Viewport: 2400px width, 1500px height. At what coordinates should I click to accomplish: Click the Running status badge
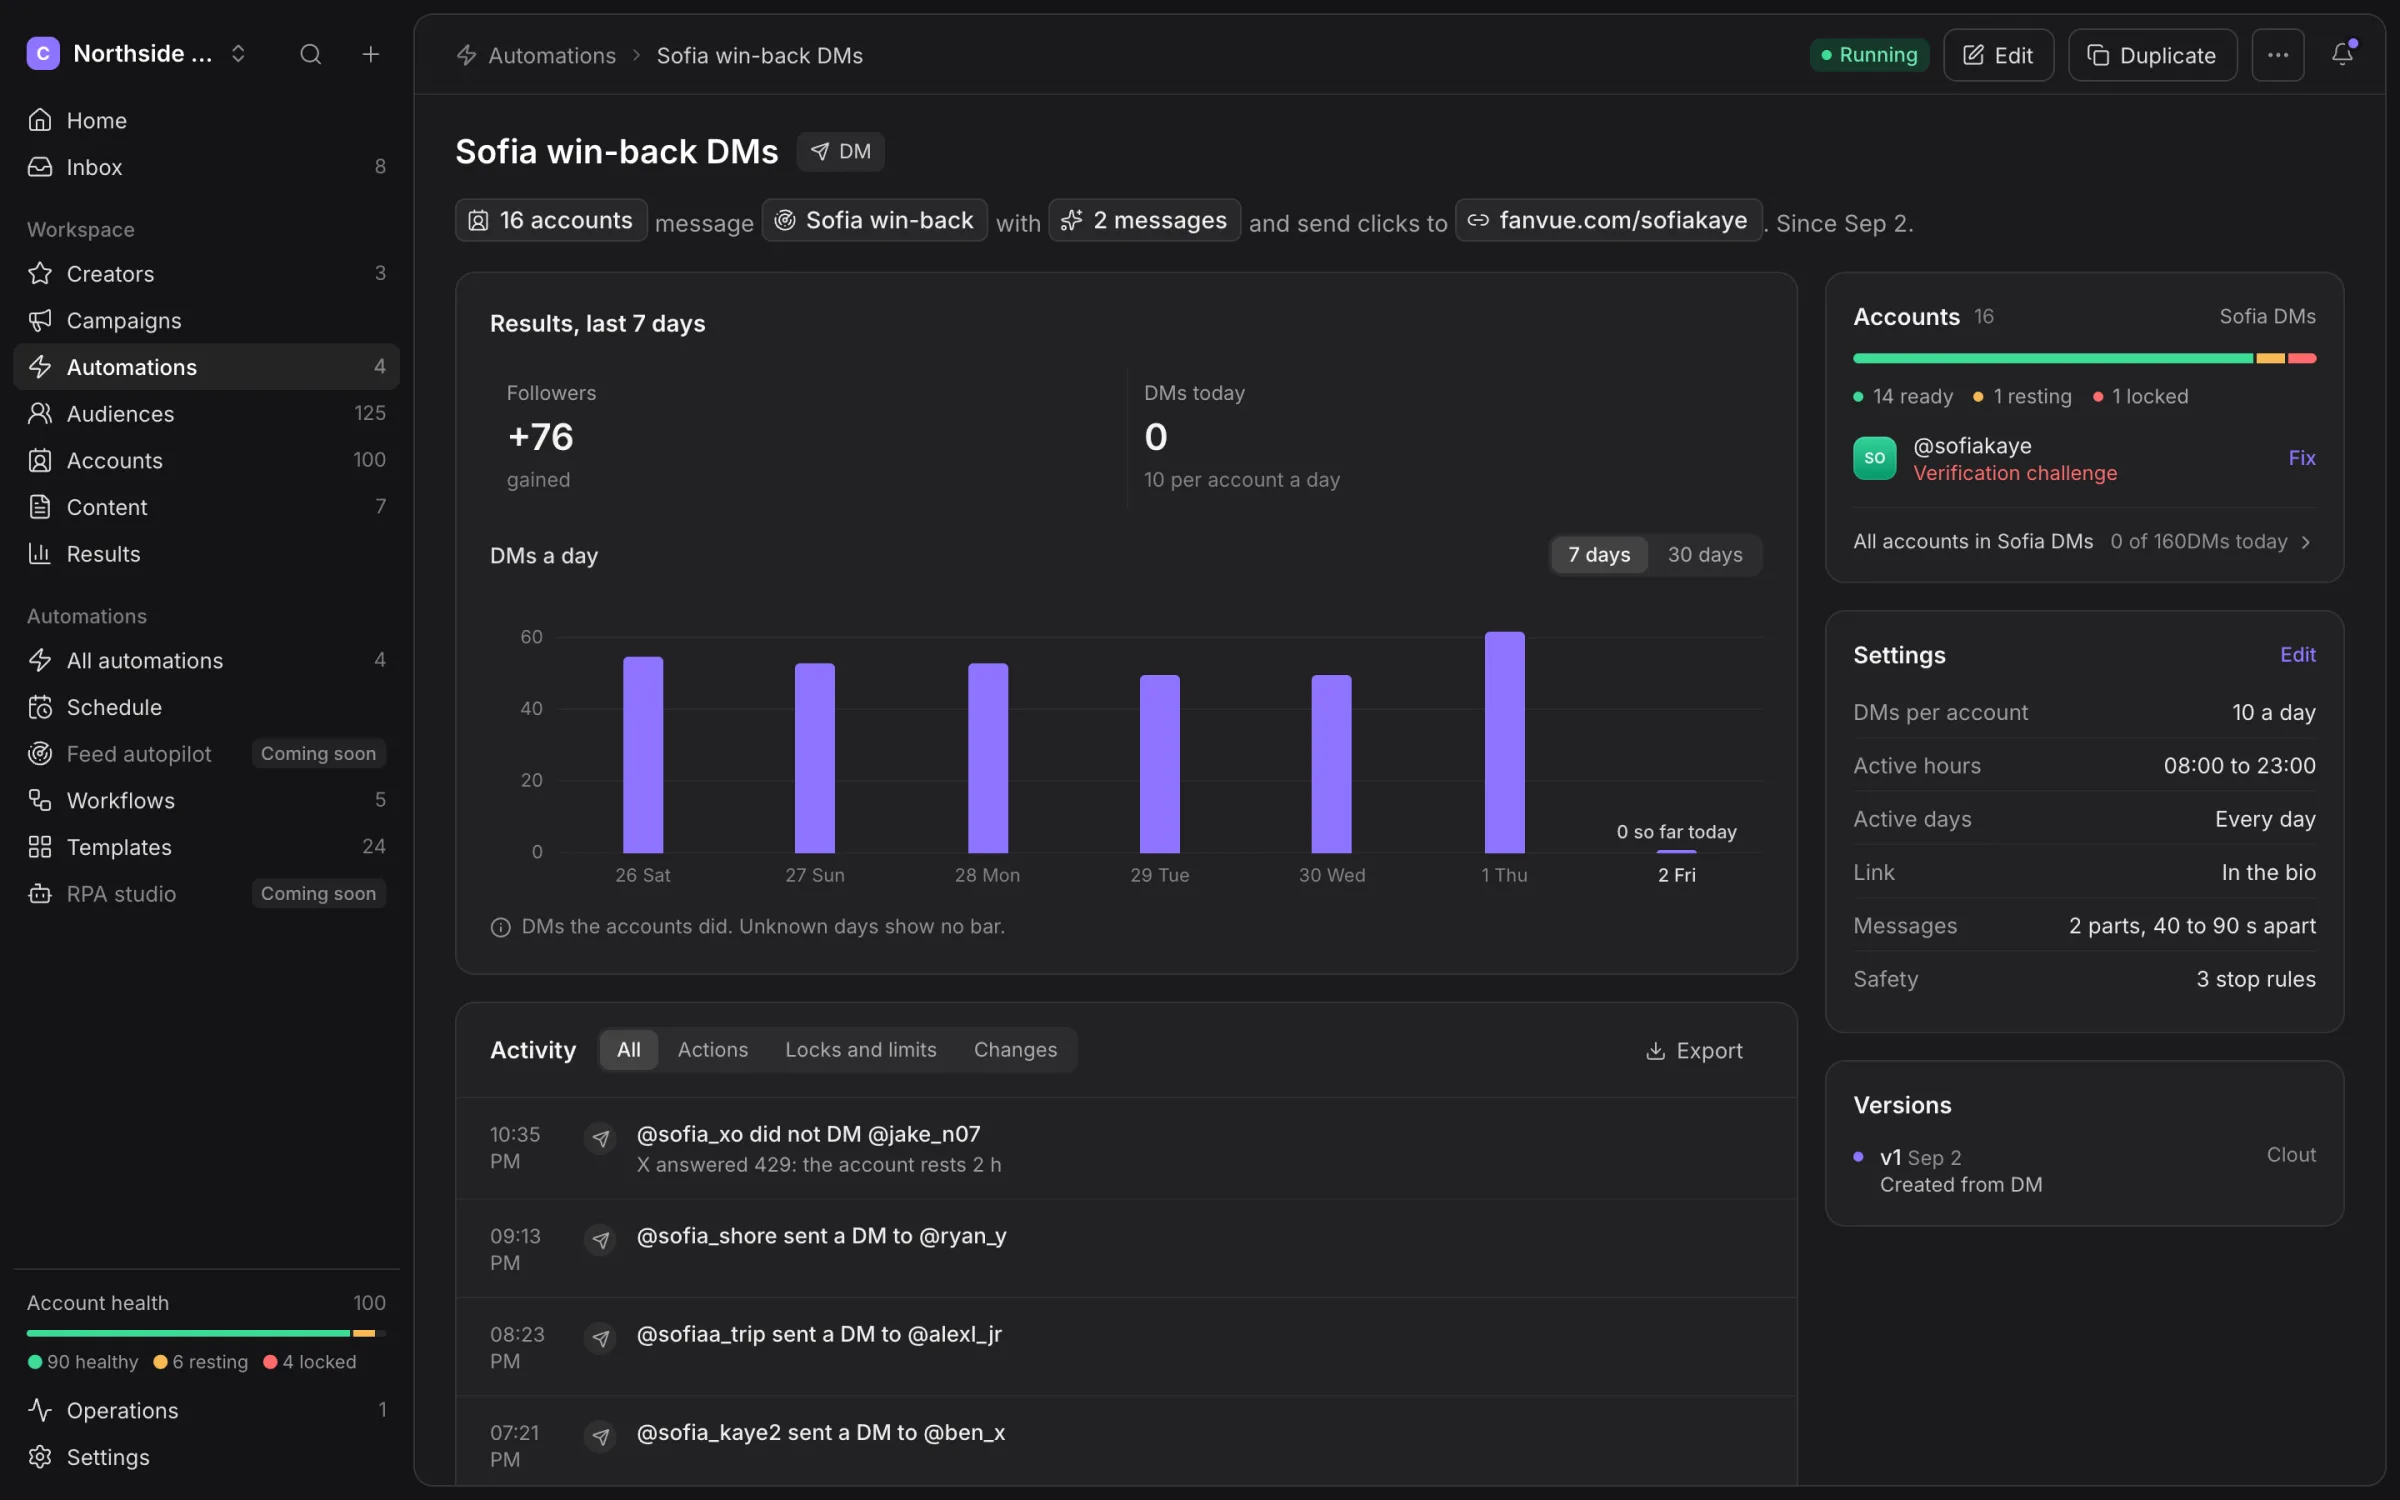(1868, 55)
